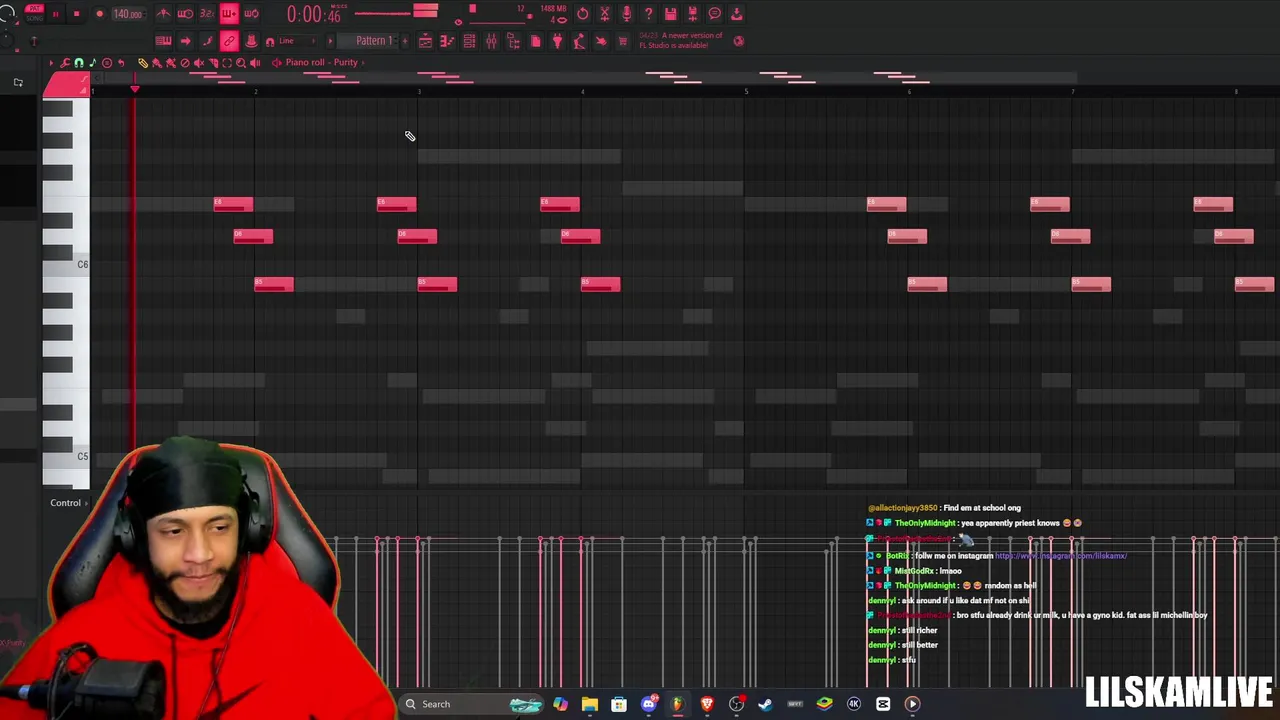The width and height of the screenshot is (1280, 720).
Task: Select the first E6 note in bar 1
Action: [233, 204]
